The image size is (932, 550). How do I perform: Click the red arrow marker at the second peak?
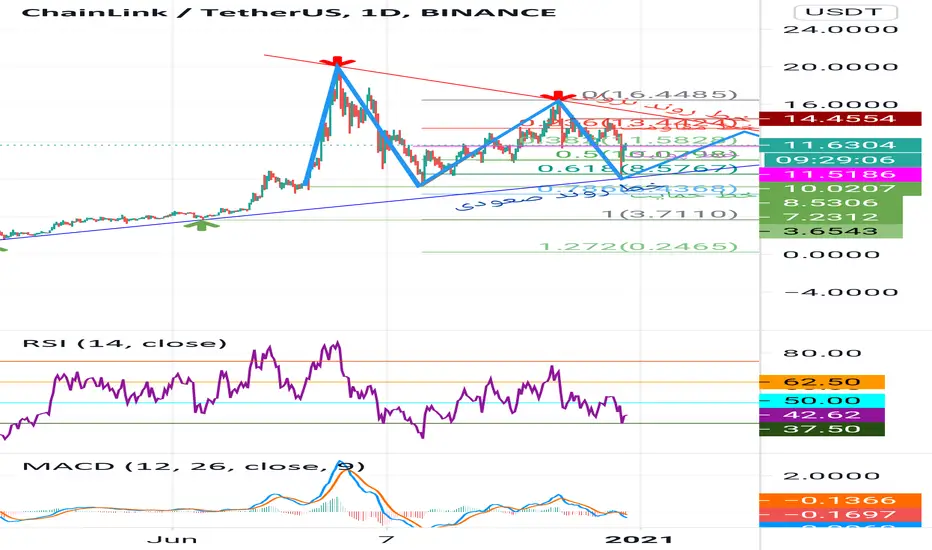558,96
